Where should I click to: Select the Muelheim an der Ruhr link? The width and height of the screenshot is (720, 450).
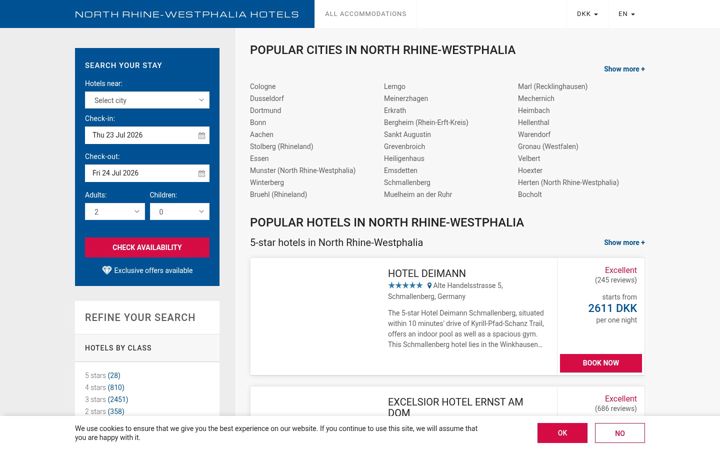pyautogui.click(x=418, y=194)
